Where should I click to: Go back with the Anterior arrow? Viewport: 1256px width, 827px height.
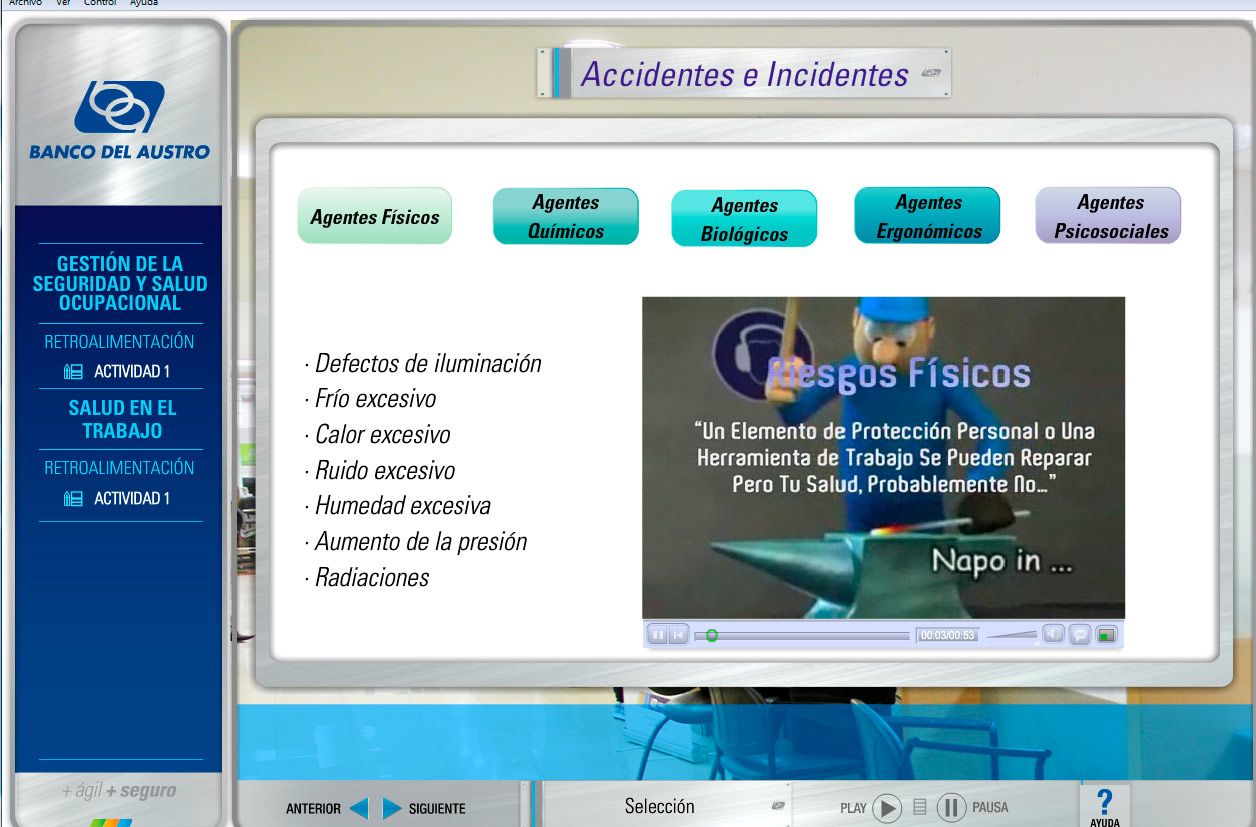click(359, 808)
